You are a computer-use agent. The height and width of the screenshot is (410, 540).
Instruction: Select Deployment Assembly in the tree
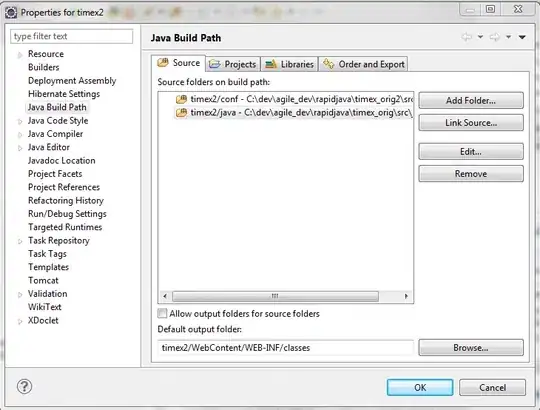click(72, 81)
